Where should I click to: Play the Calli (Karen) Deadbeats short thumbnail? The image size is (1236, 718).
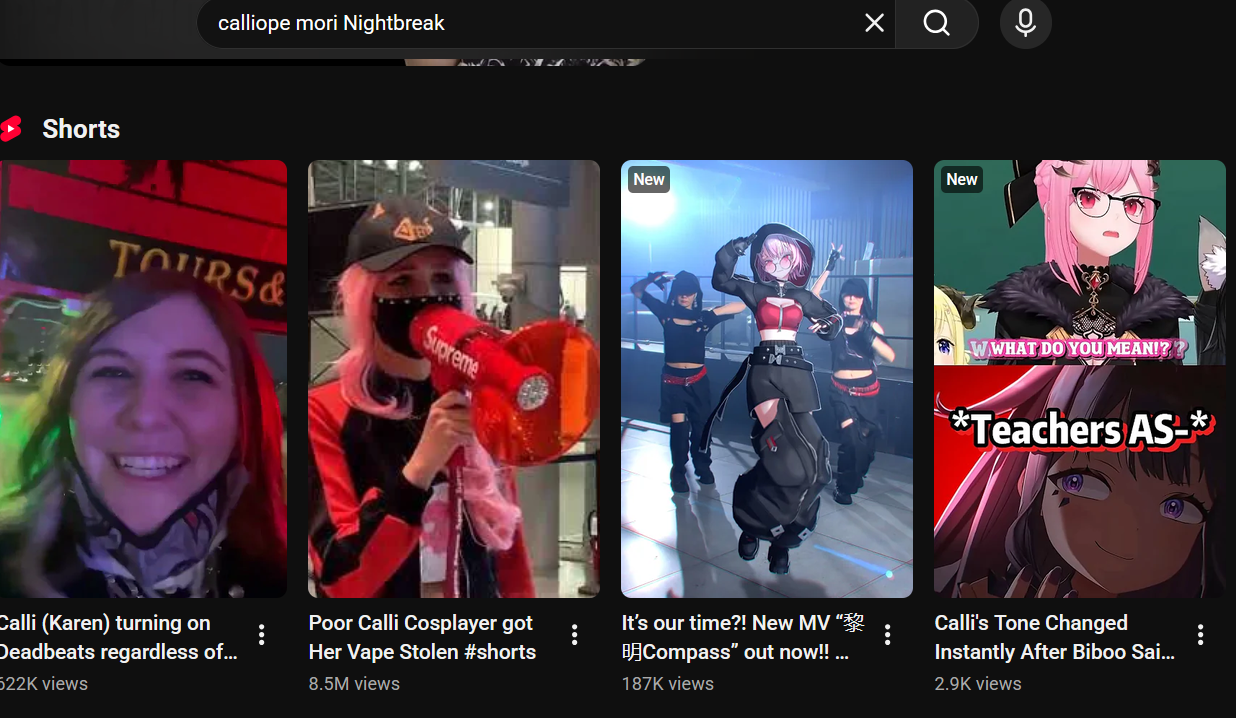click(143, 379)
